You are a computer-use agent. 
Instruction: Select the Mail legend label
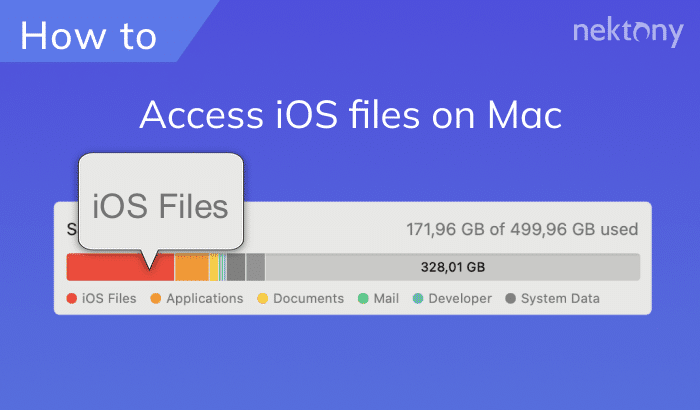click(388, 298)
